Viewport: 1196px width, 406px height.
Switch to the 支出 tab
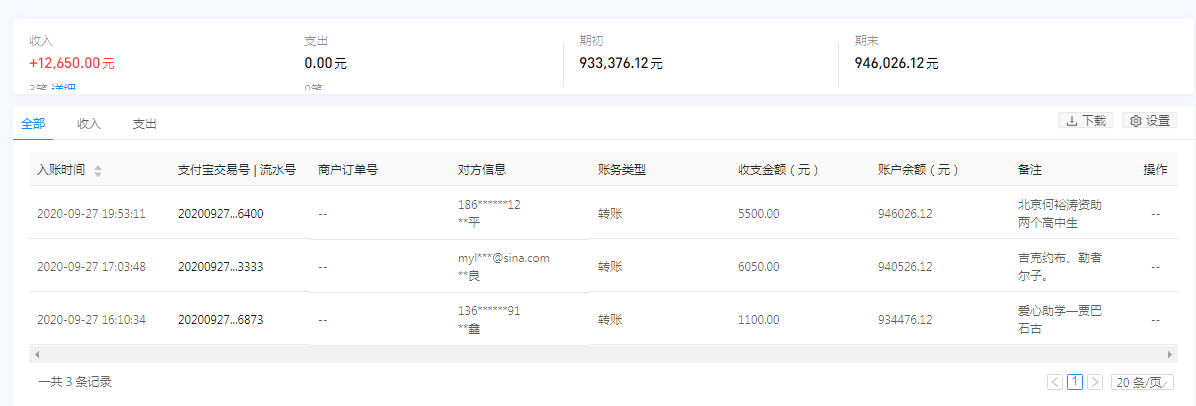click(x=145, y=124)
